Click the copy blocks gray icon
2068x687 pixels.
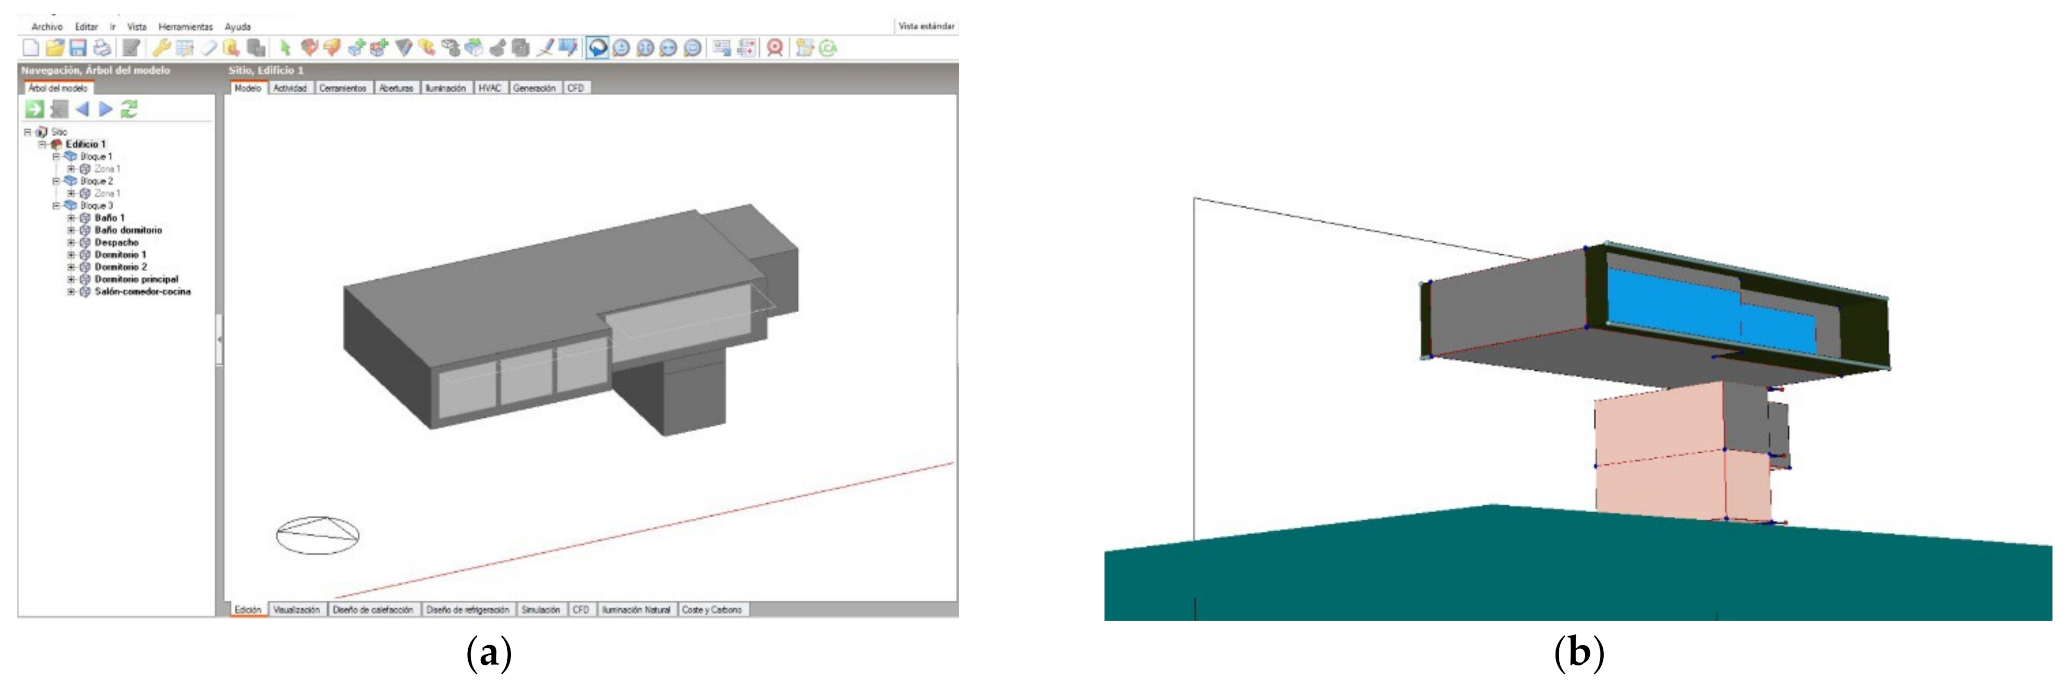pos(256,47)
